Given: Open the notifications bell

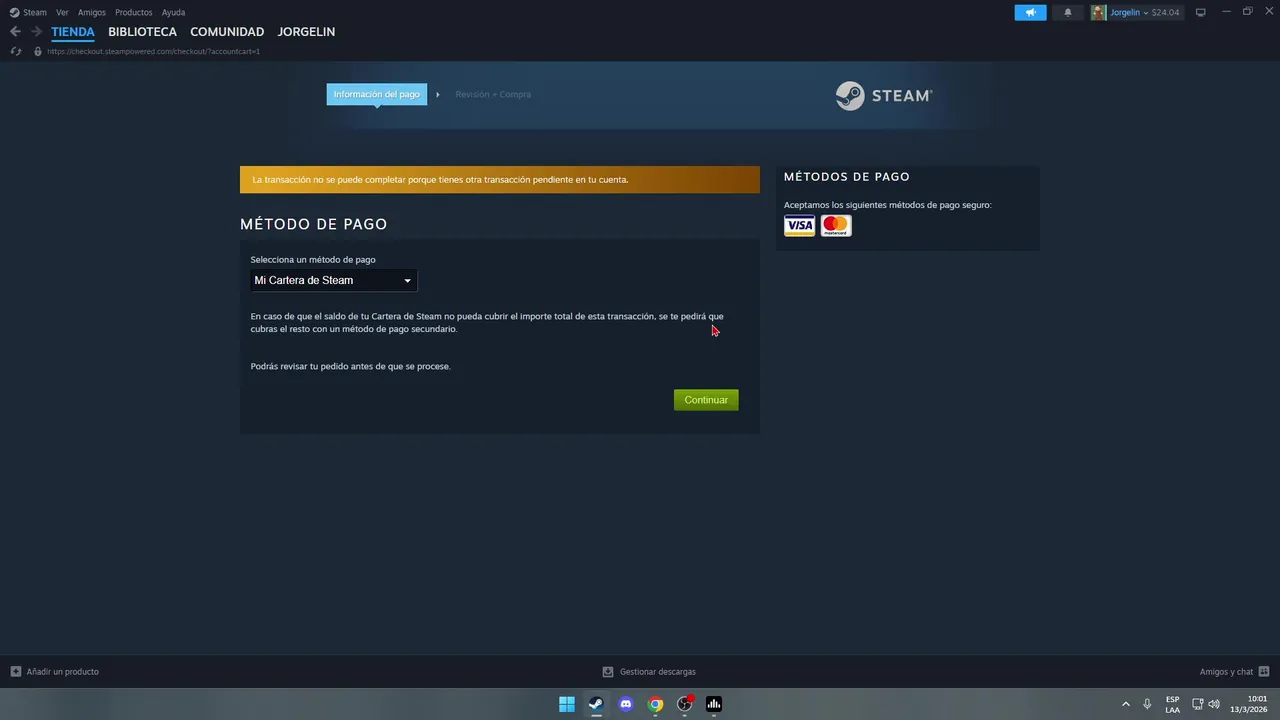Looking at the screenshot, I should 1067,12.
